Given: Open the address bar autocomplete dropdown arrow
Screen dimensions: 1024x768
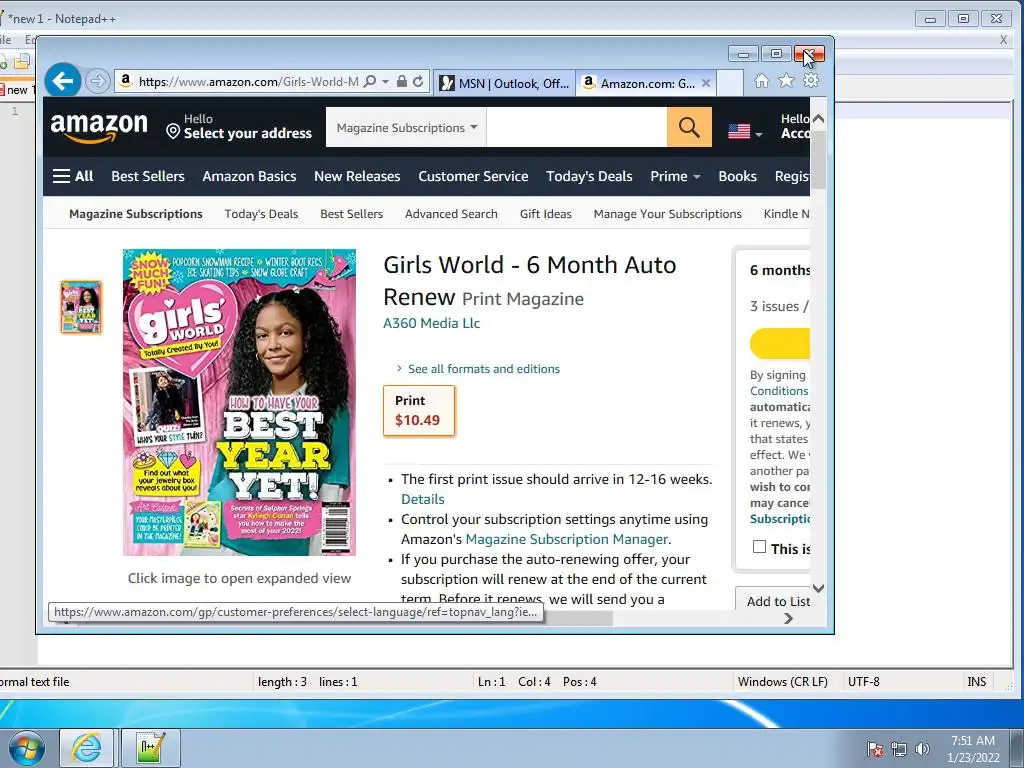Looking at the screenshot, I should (x=385, y=82).
